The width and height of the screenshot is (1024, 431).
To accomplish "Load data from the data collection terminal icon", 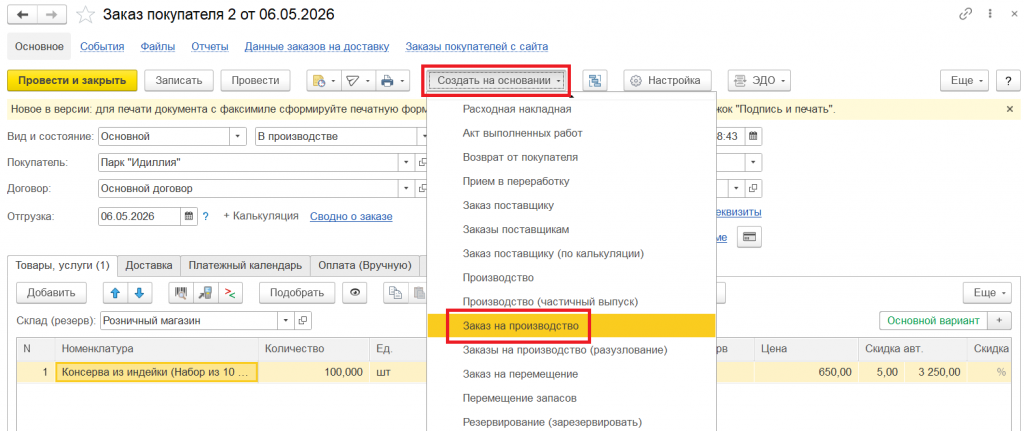I will point(205,293).
